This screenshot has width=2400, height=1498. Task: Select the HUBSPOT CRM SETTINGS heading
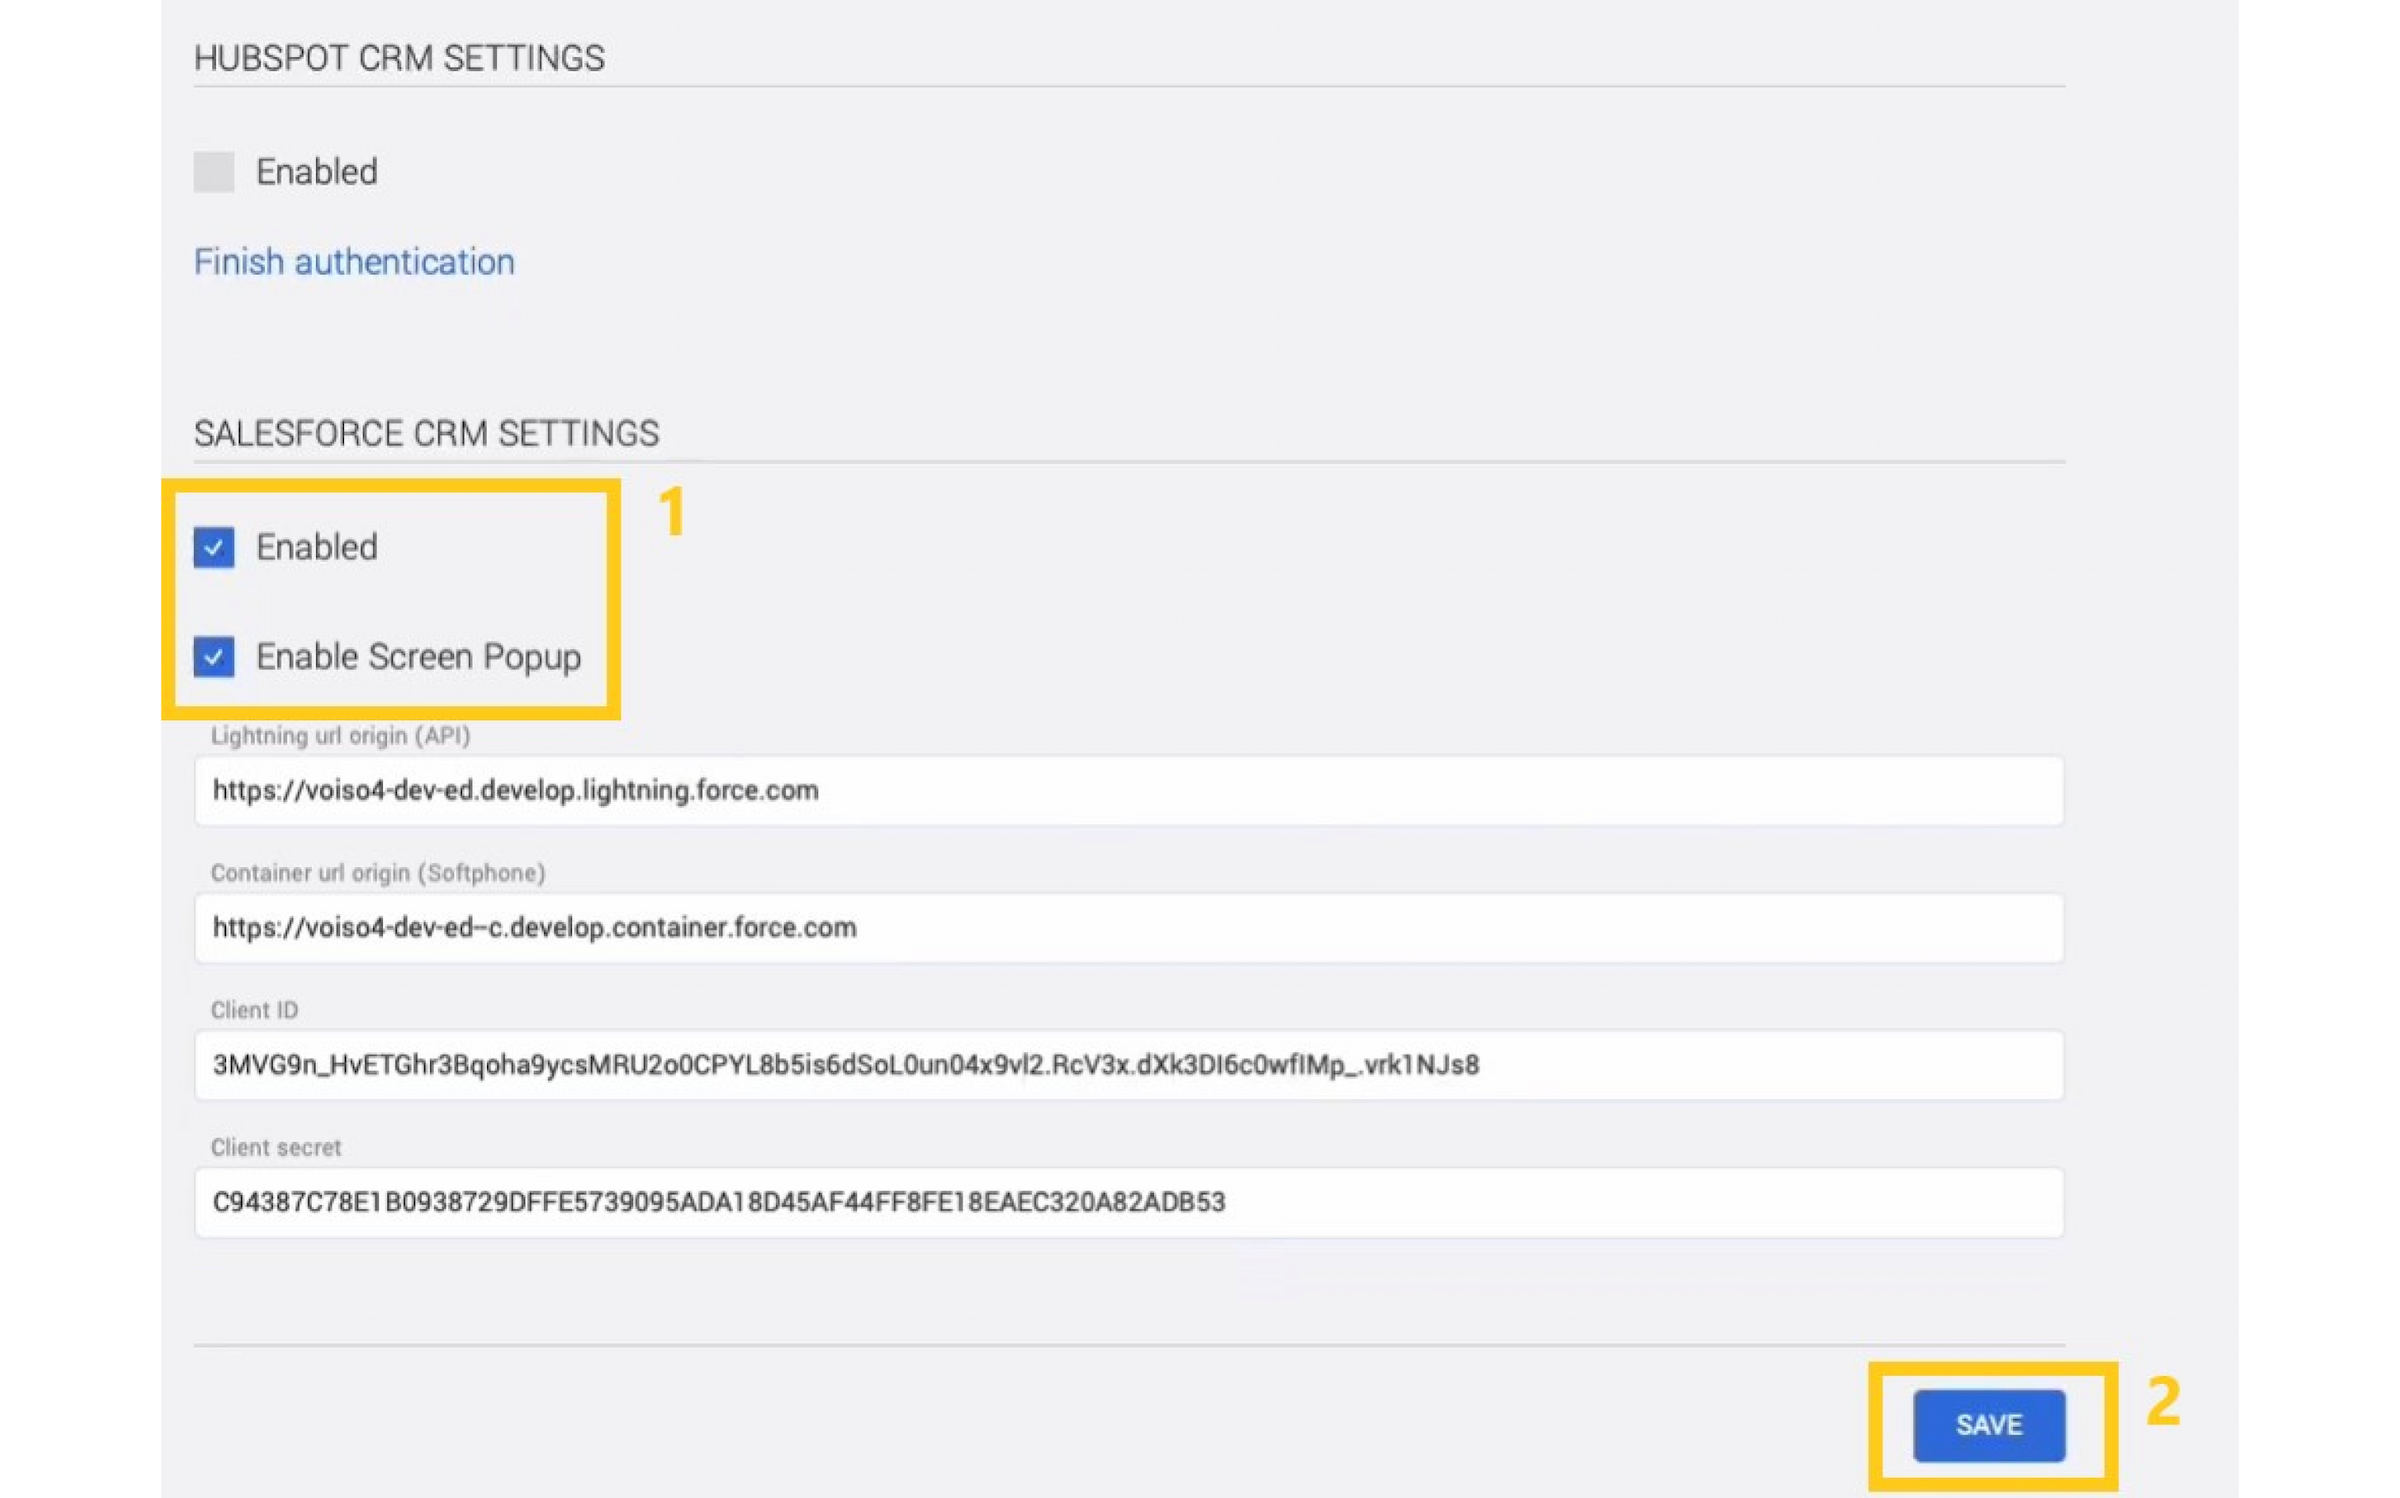tap(399, 58)
